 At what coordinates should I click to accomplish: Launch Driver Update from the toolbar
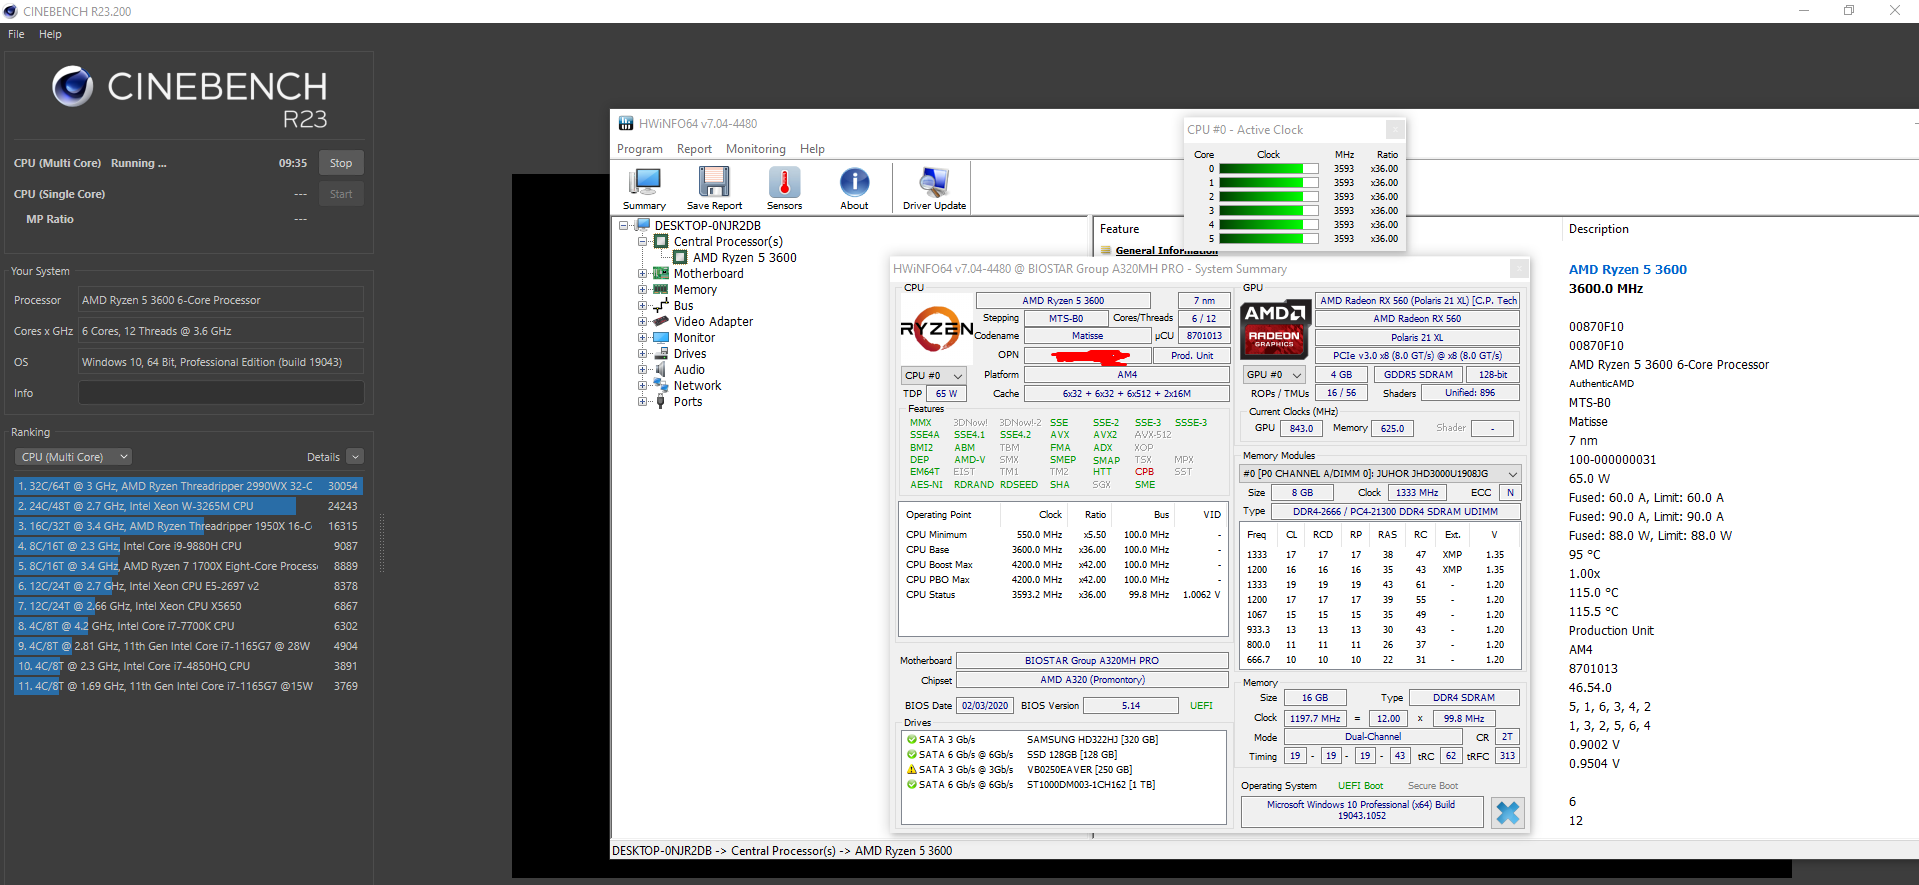coord(934,188)
